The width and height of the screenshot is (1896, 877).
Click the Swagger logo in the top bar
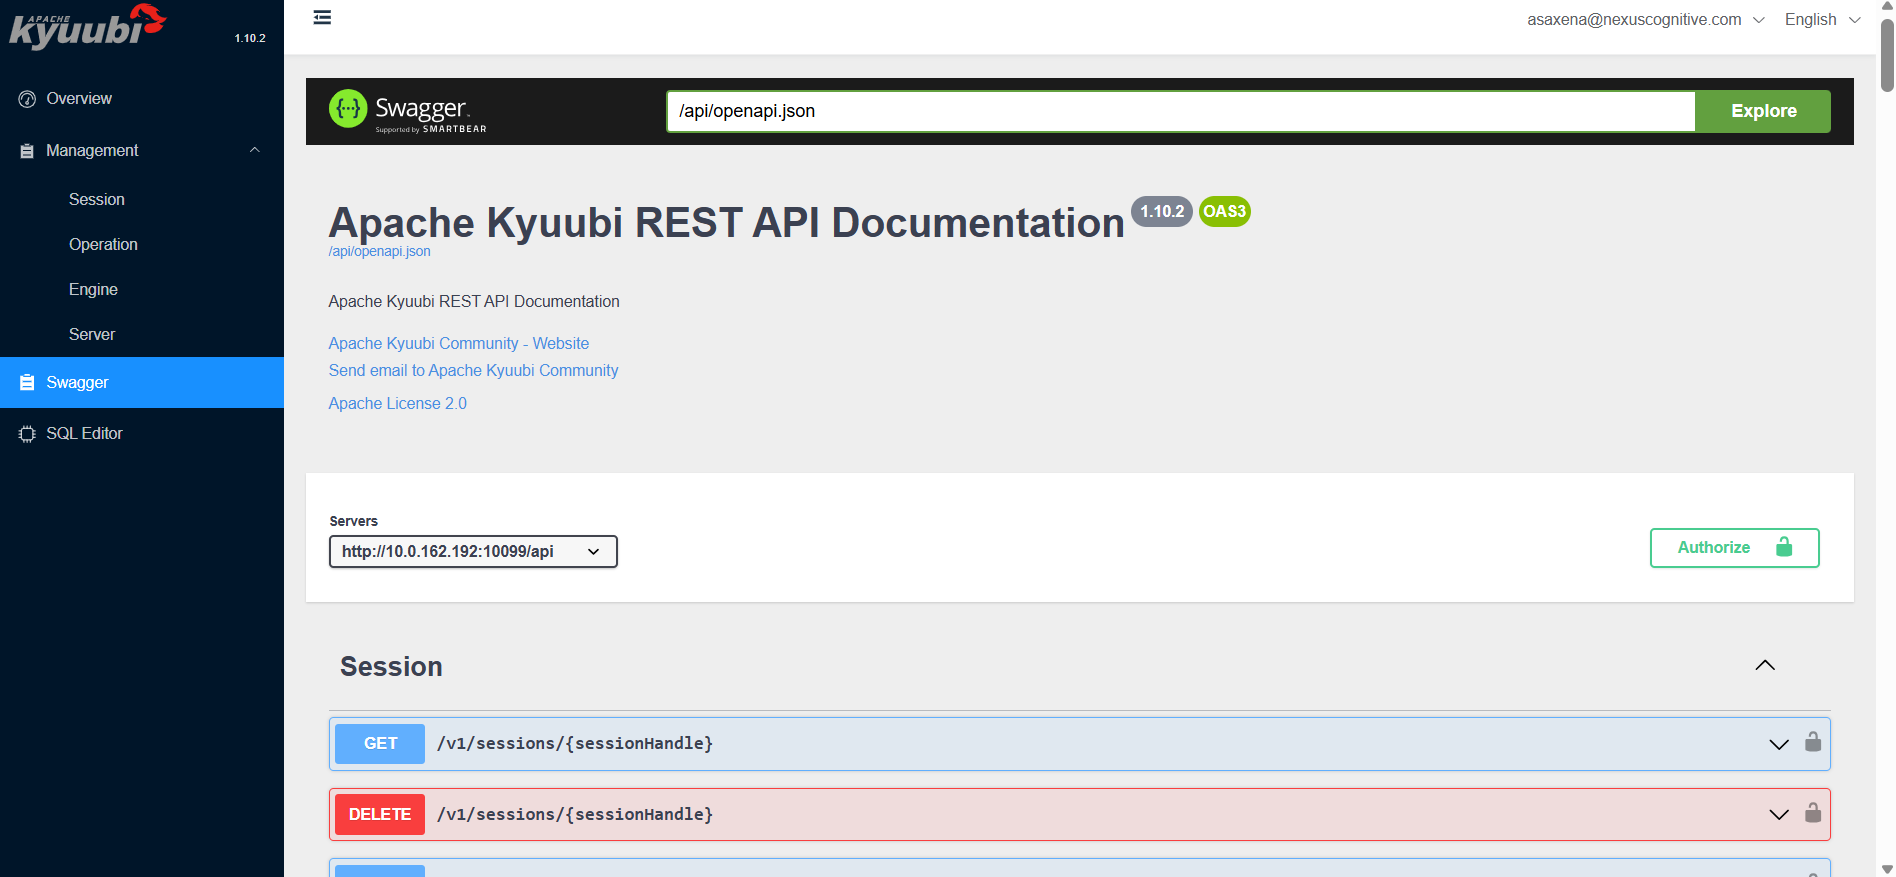[408, 111]
